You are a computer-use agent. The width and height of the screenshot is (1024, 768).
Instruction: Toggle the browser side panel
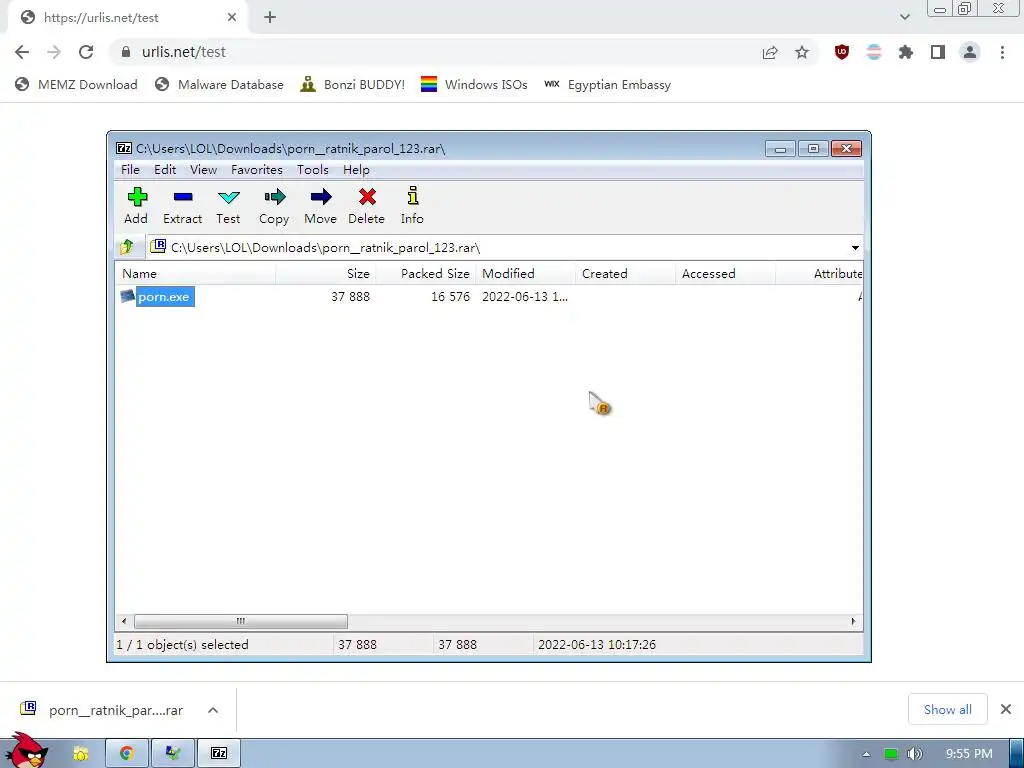pos(938,52)
